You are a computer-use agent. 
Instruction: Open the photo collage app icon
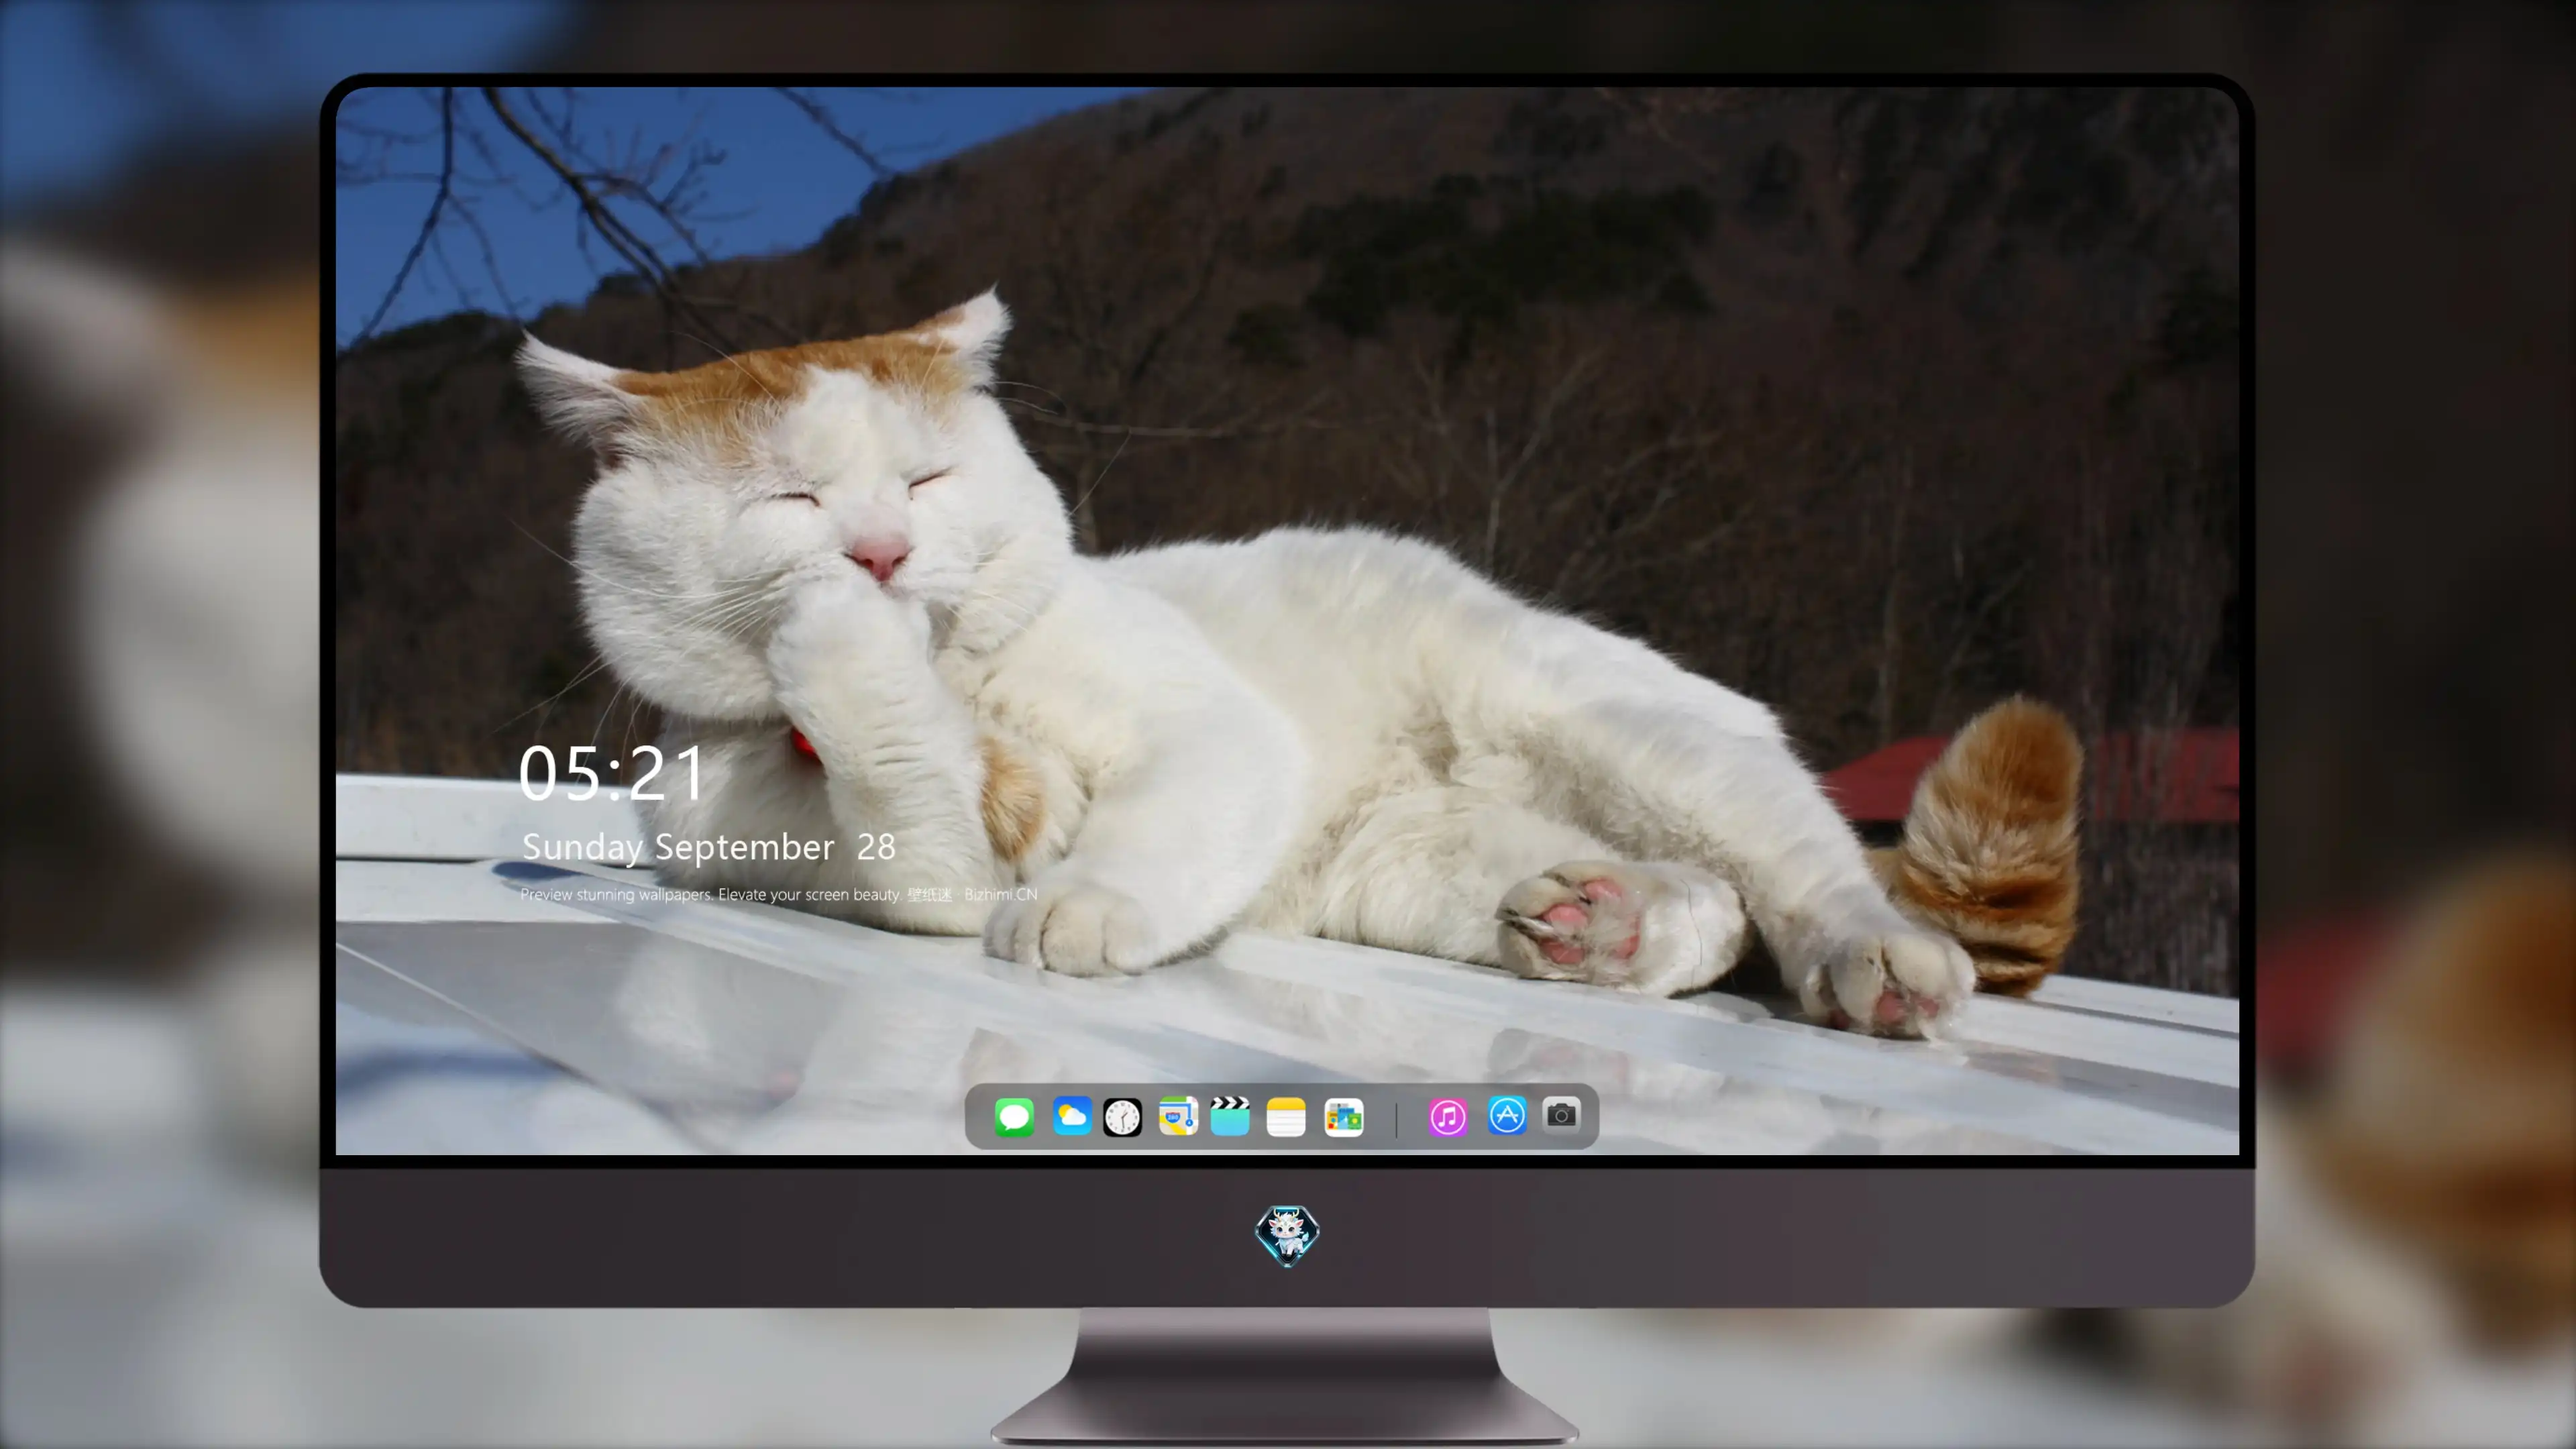coord(1344,1117)
